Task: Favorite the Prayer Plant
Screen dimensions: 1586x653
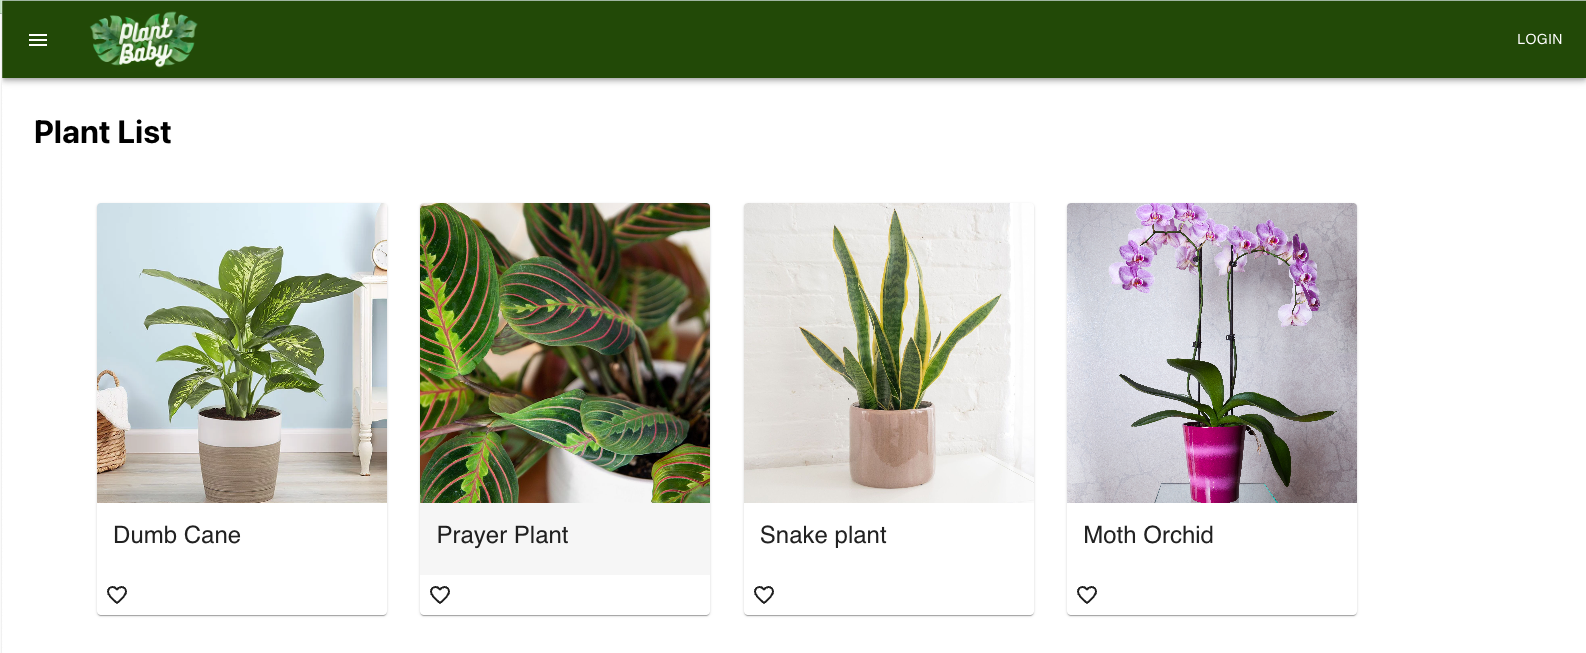Action: click(x=440, y=594)
